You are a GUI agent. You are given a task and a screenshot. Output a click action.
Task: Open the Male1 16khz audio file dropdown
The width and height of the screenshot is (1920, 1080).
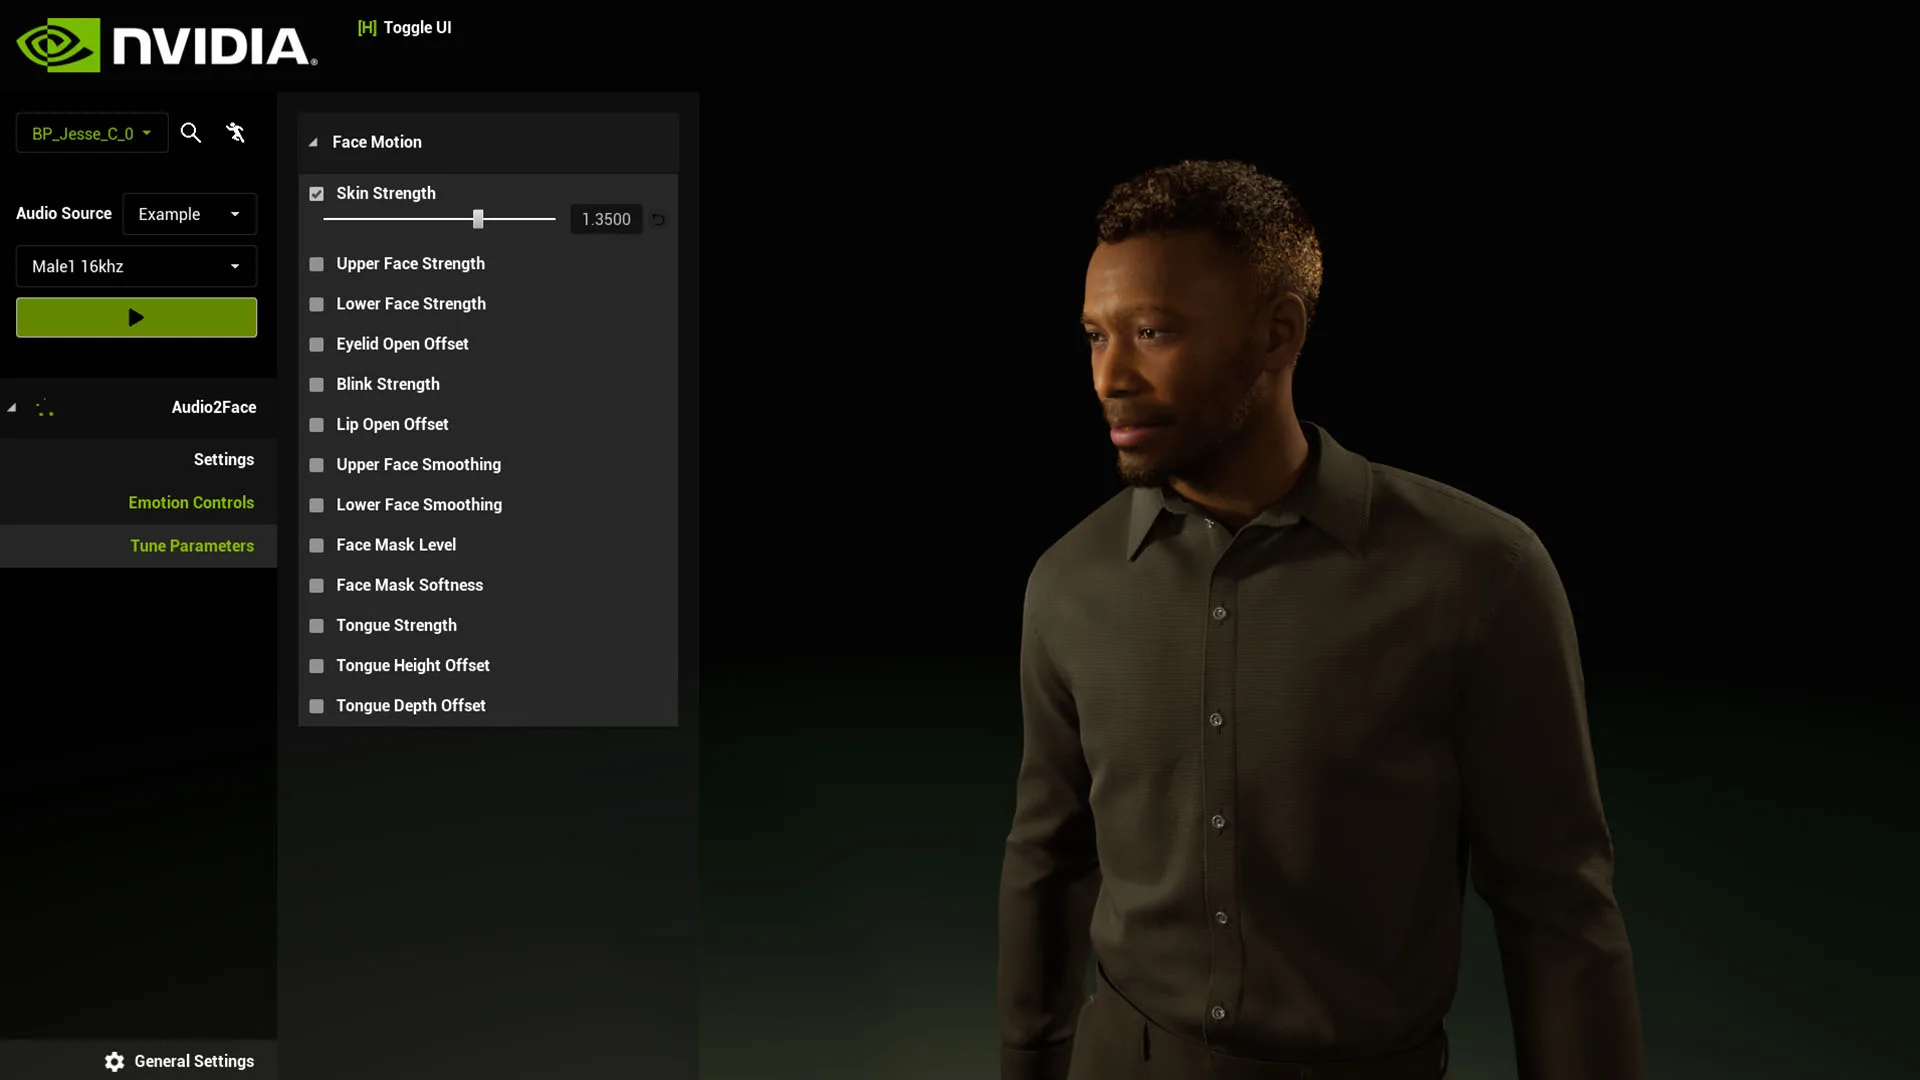(x=135, y=265)
